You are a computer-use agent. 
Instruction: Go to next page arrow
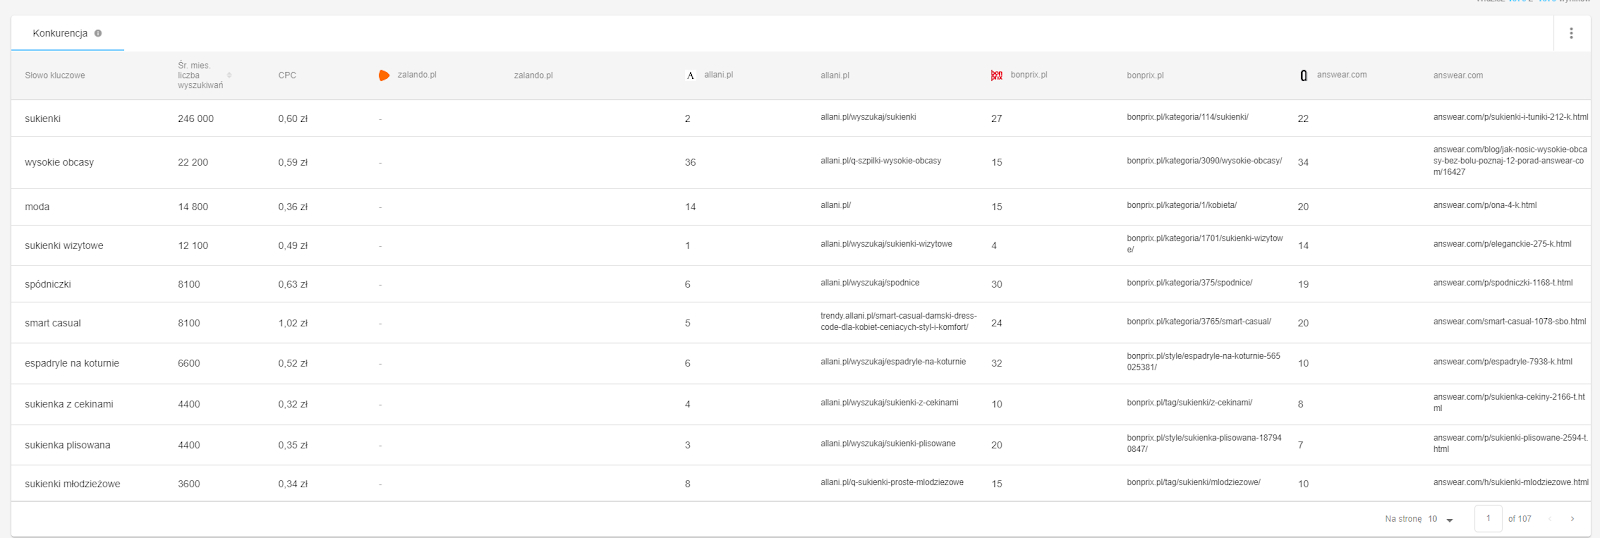point(1572,518)
